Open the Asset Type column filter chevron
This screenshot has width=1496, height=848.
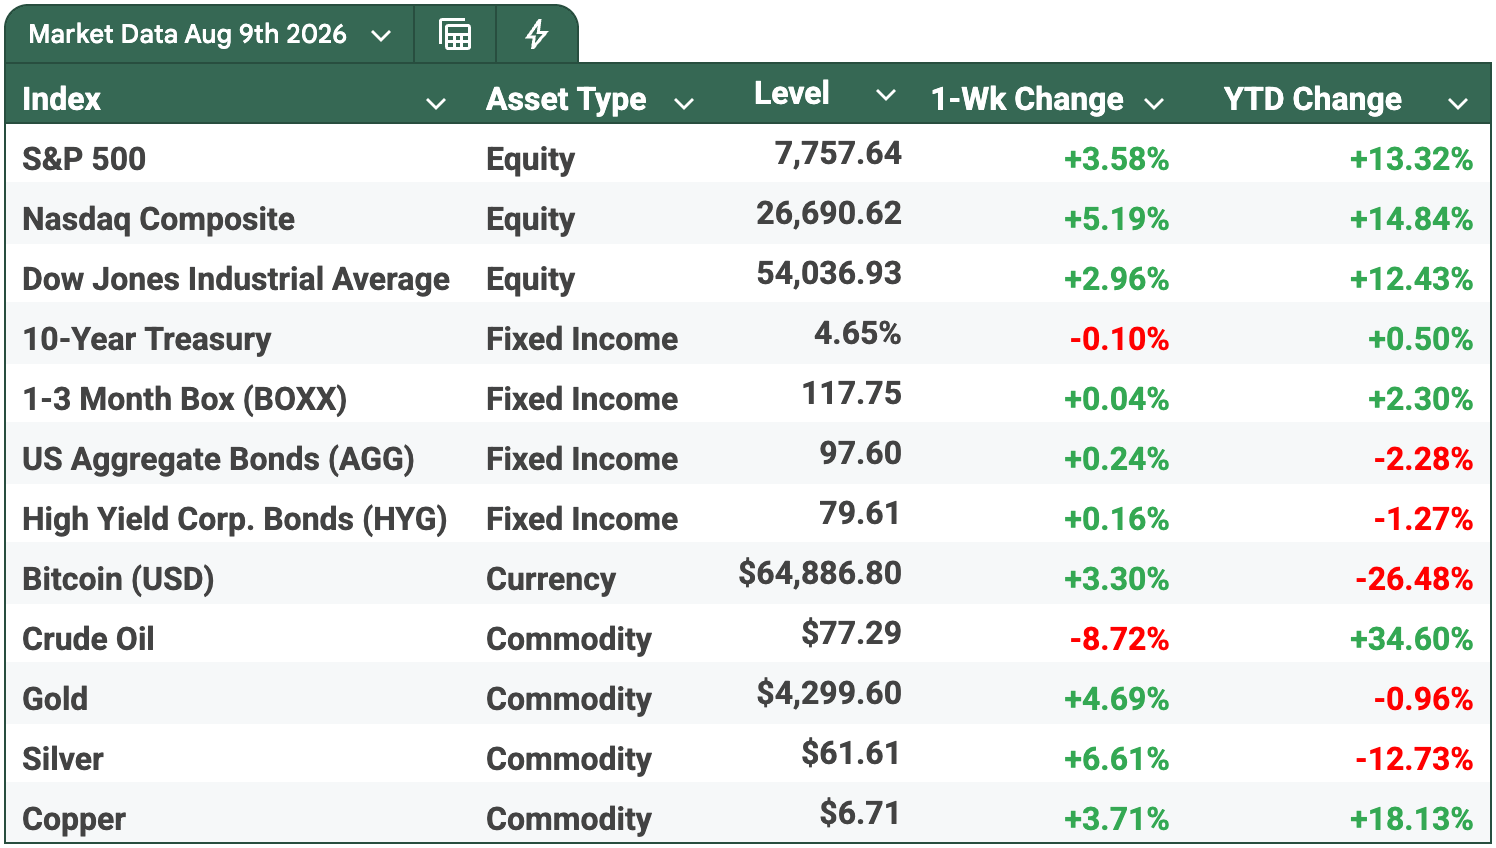684,103
